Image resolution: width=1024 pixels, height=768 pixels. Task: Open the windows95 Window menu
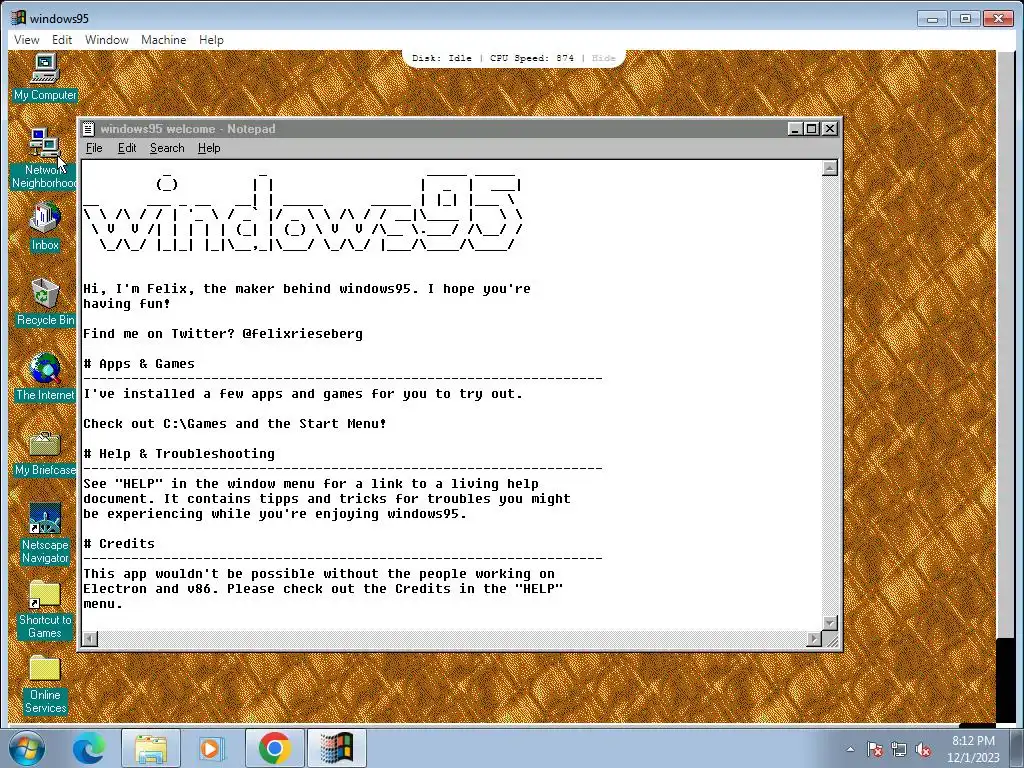pos(106,40)
